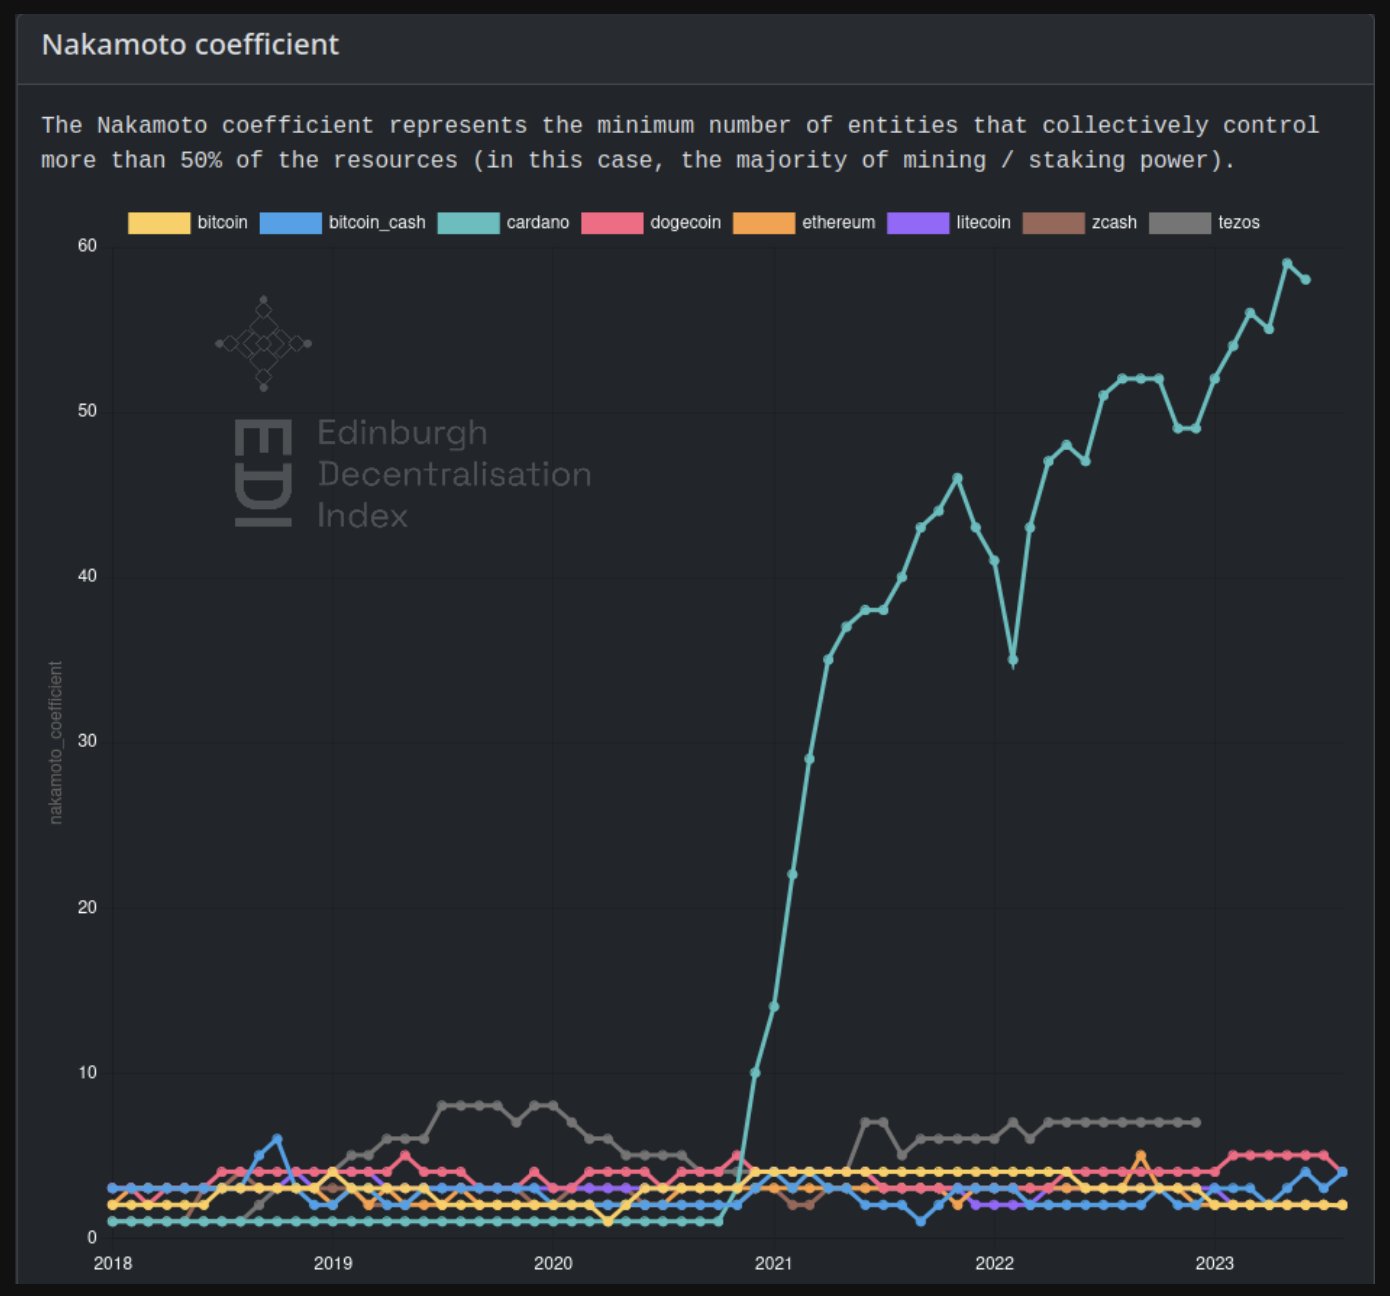Click the tezos legend label
This screenshot has width=1390, height=1296.
(x=1239, y=222)
